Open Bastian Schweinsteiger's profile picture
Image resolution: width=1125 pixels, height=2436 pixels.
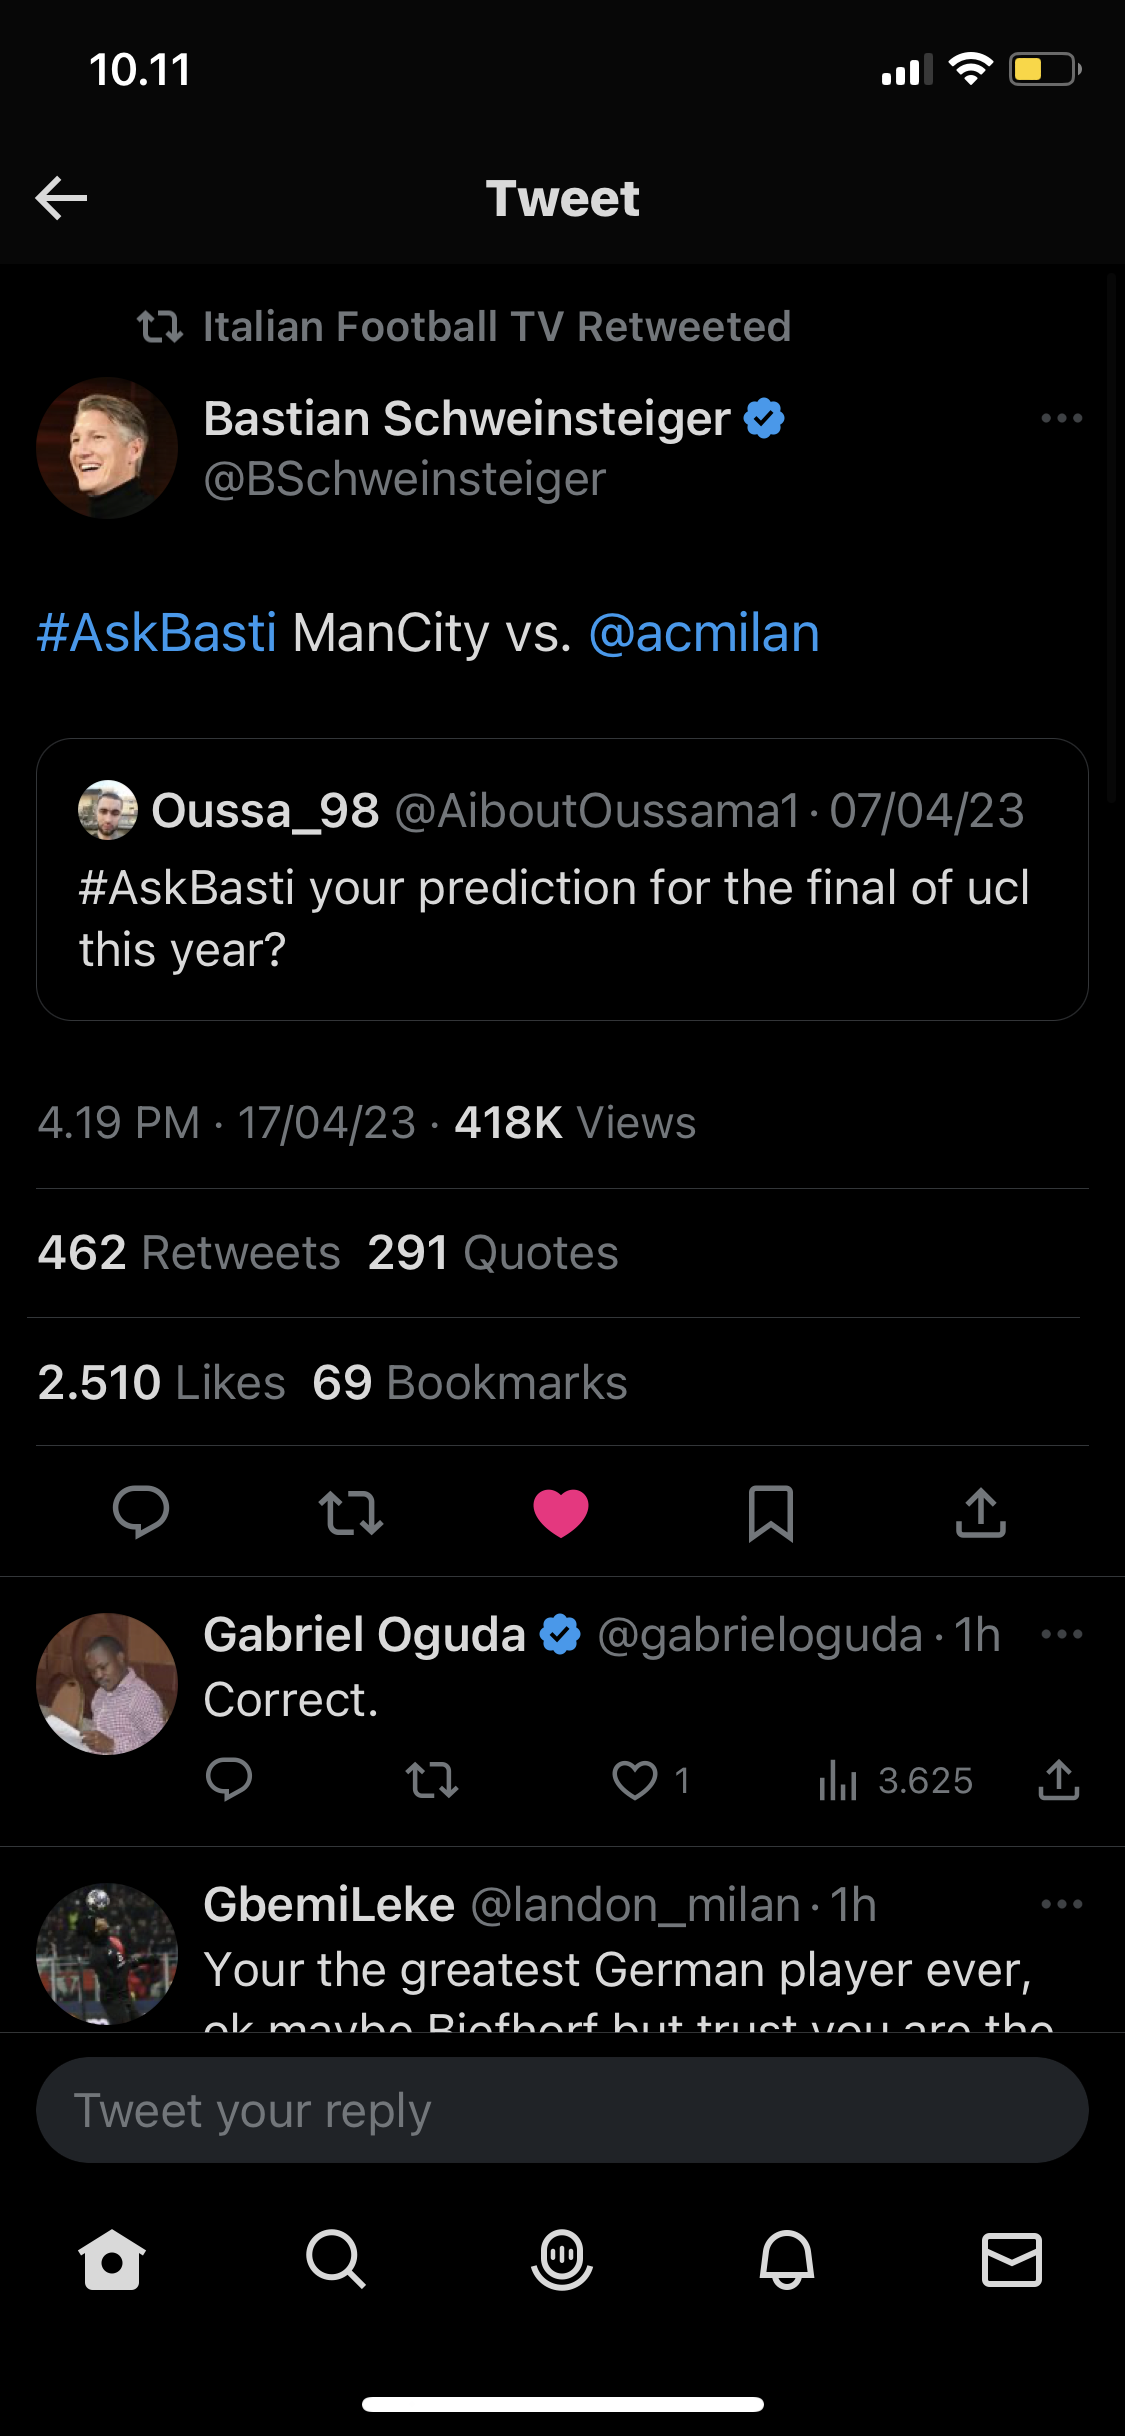107,448
